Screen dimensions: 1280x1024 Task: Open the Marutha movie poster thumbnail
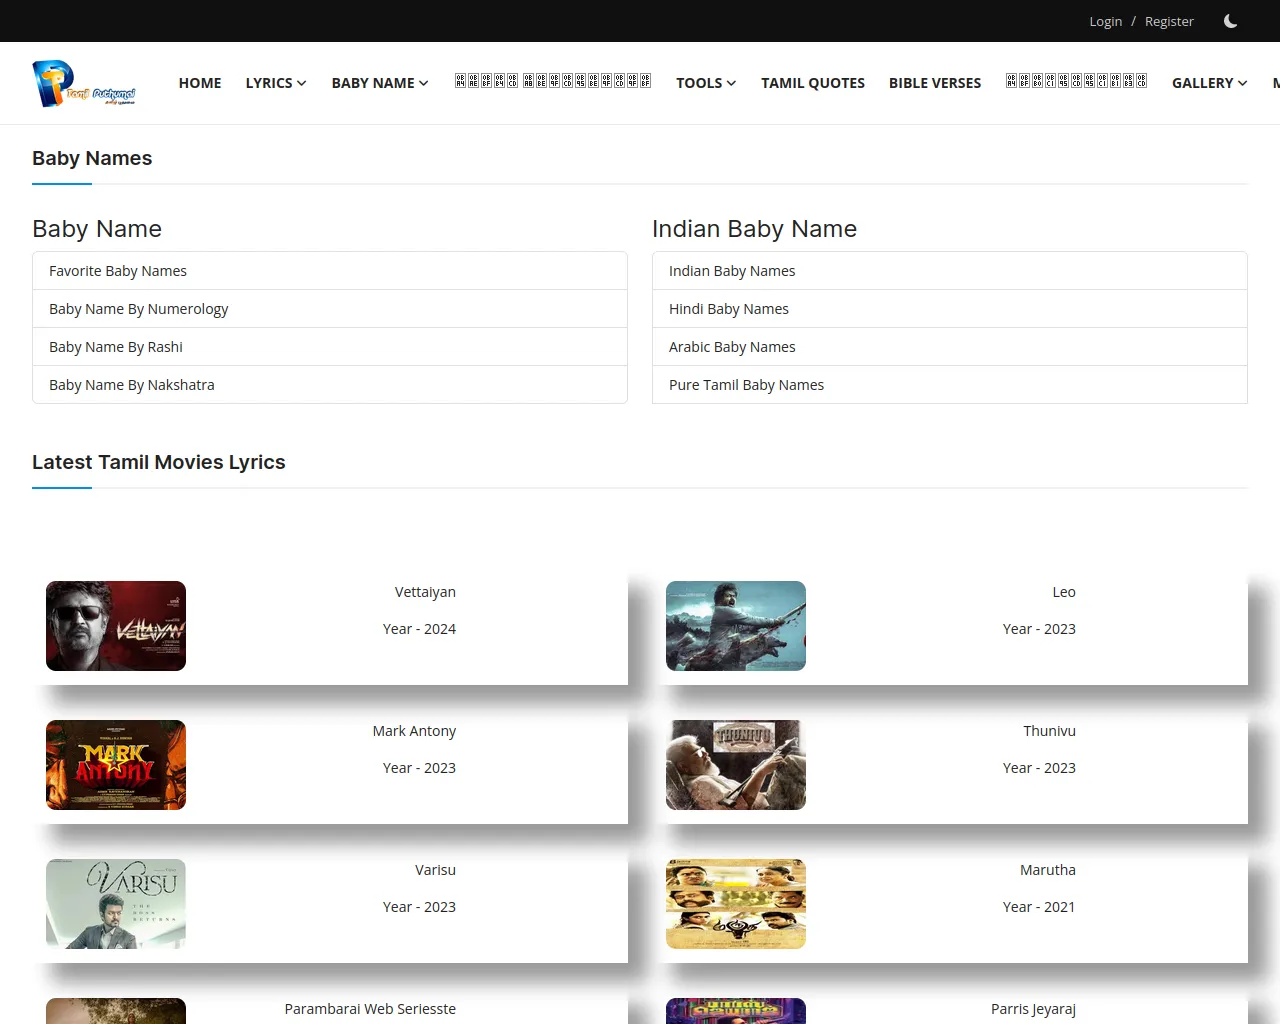pos(736,904)
